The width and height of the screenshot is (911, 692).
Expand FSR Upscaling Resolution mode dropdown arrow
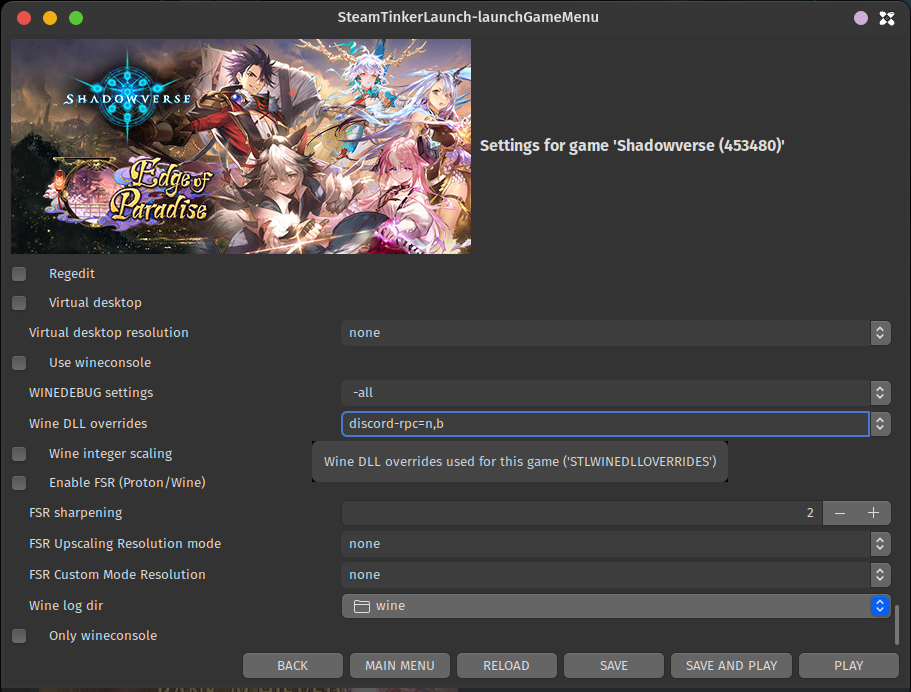(880, 544)
